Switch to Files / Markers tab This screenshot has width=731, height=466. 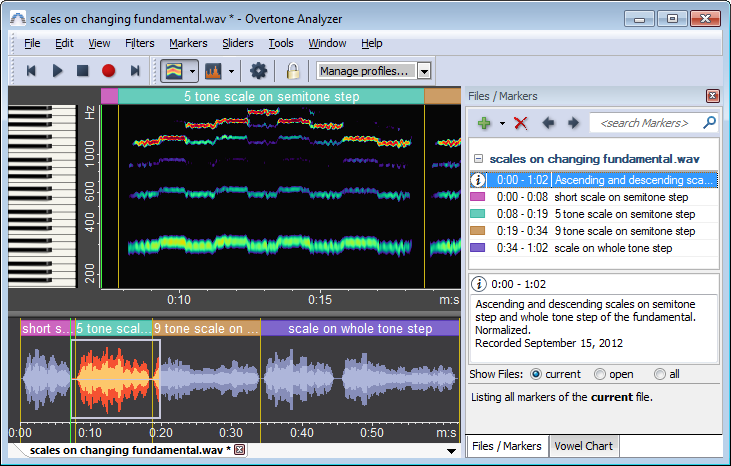point(507,446)
